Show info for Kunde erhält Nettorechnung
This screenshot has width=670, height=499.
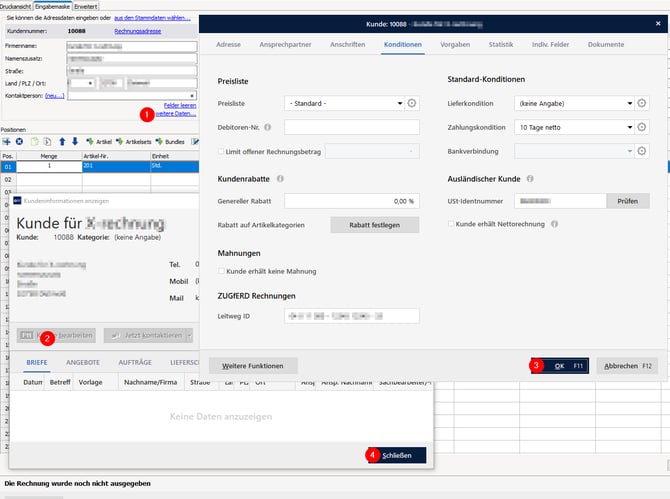pos(554,224)
